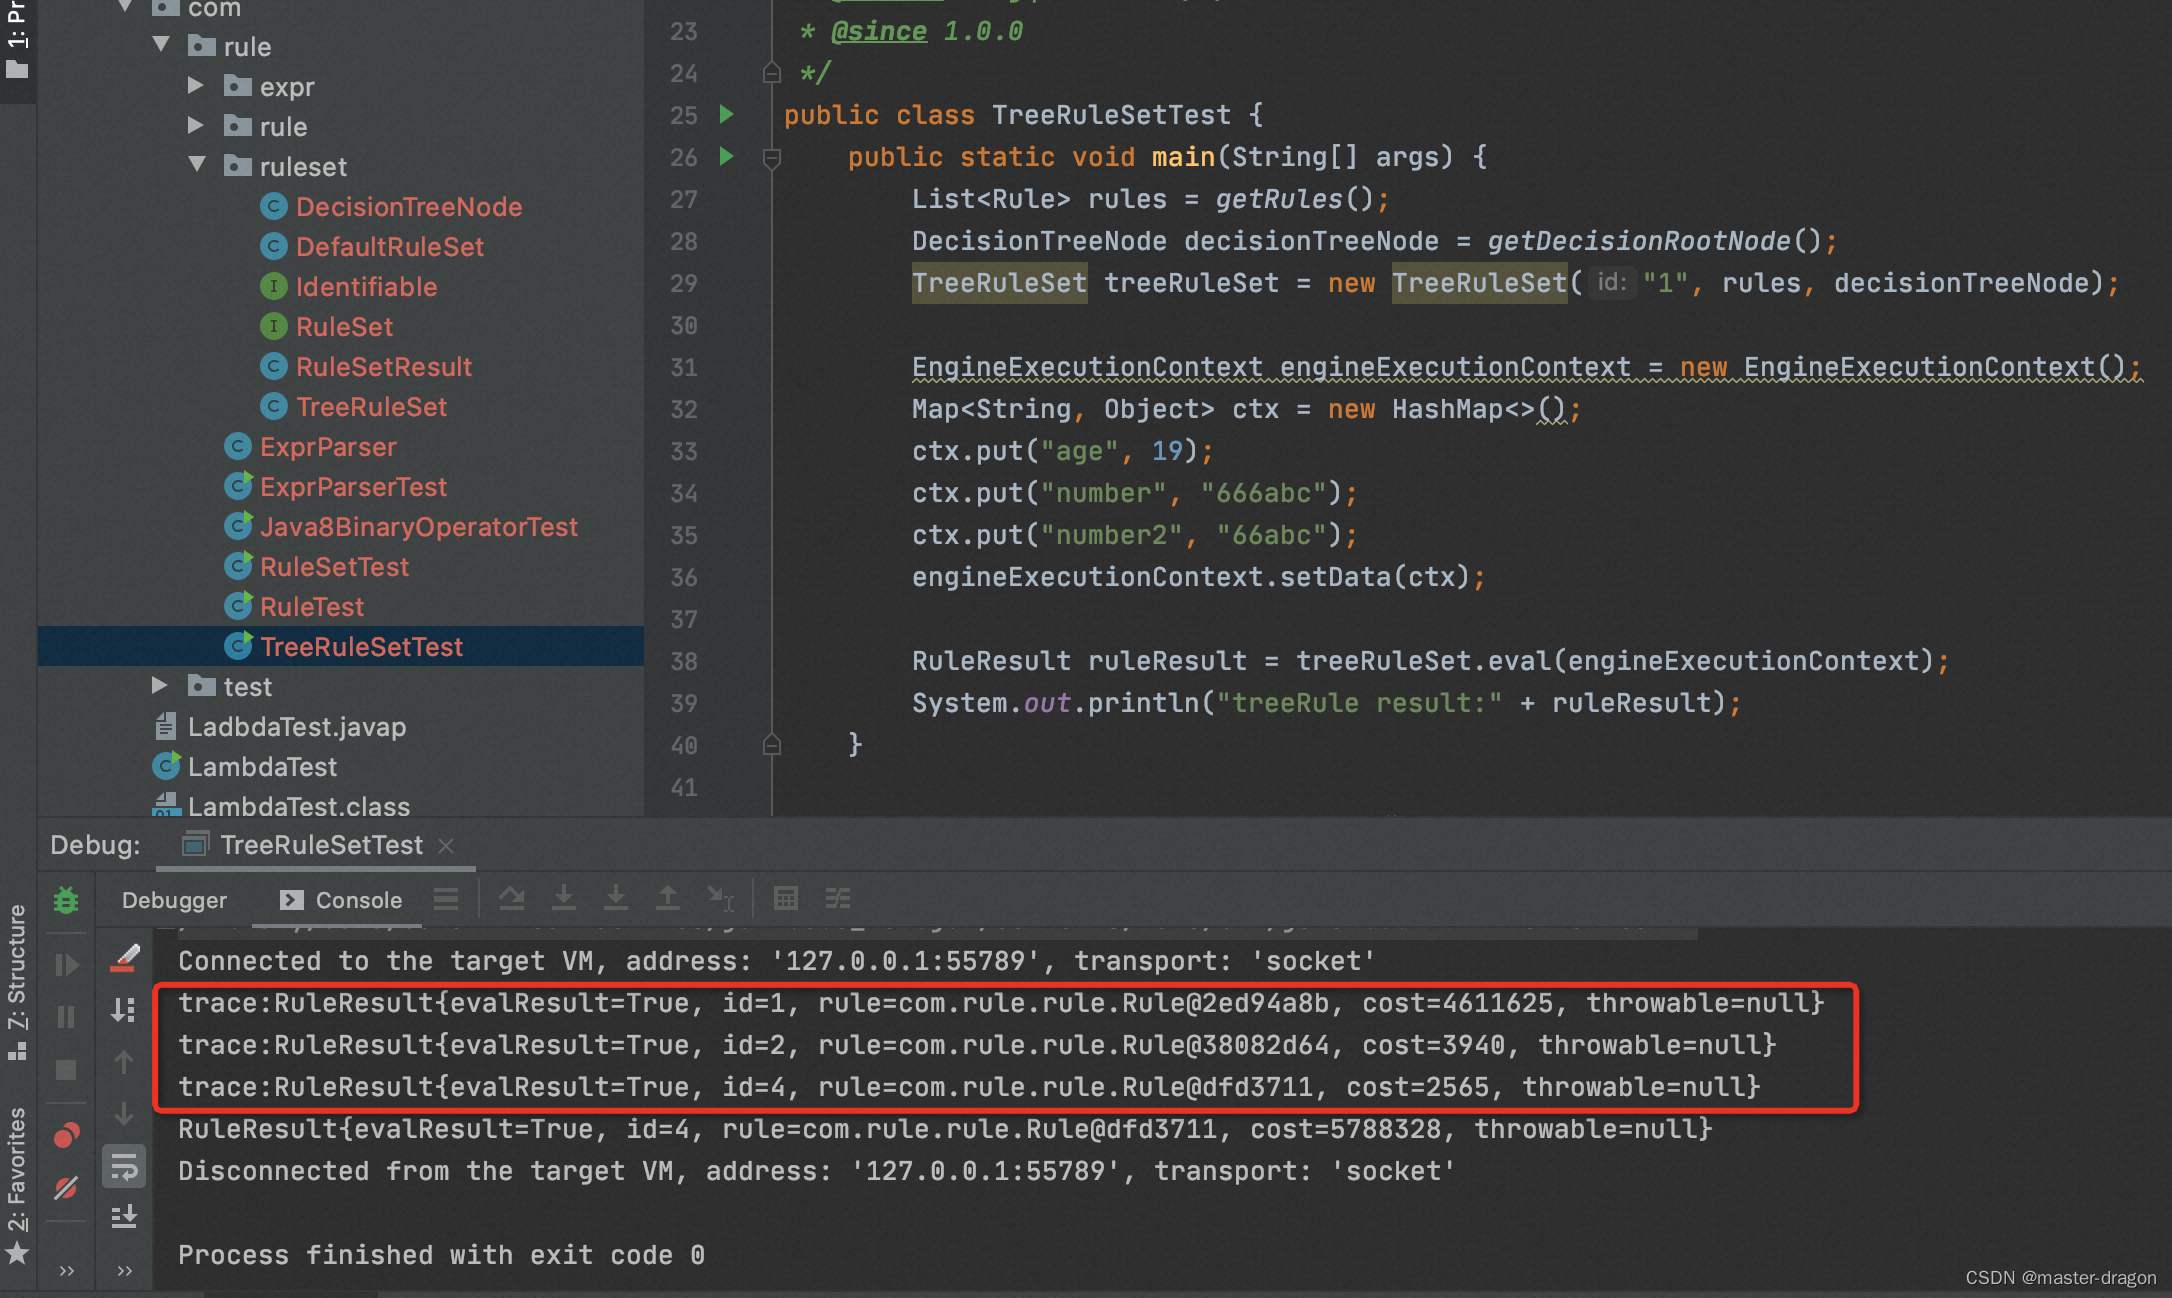Click the Rerun debug bug icon
Image resolution: width=2172 pixels, height=1298 pixels.
click(66, 900)
